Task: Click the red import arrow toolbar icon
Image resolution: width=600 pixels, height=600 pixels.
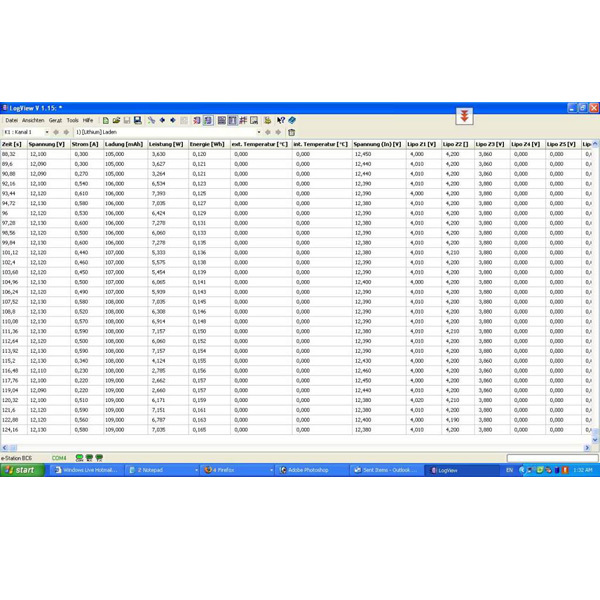Action: point(197,121)
